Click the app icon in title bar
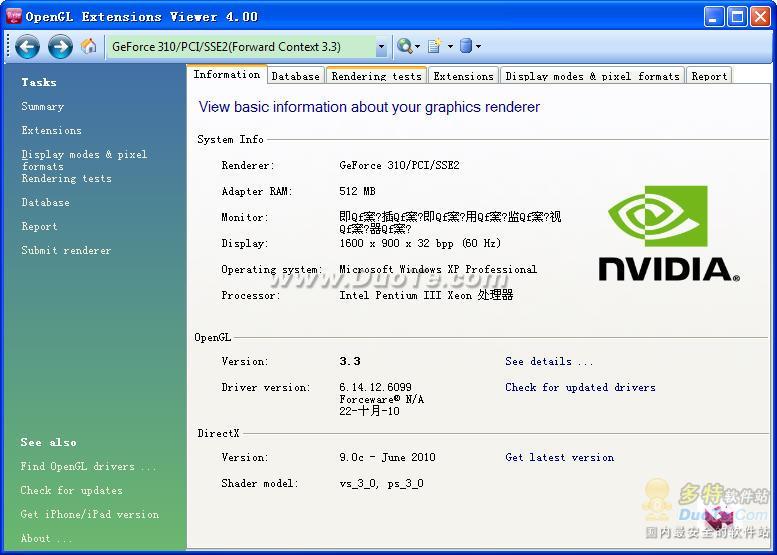This screenshot has height=555, width=777. coord(13,16)
